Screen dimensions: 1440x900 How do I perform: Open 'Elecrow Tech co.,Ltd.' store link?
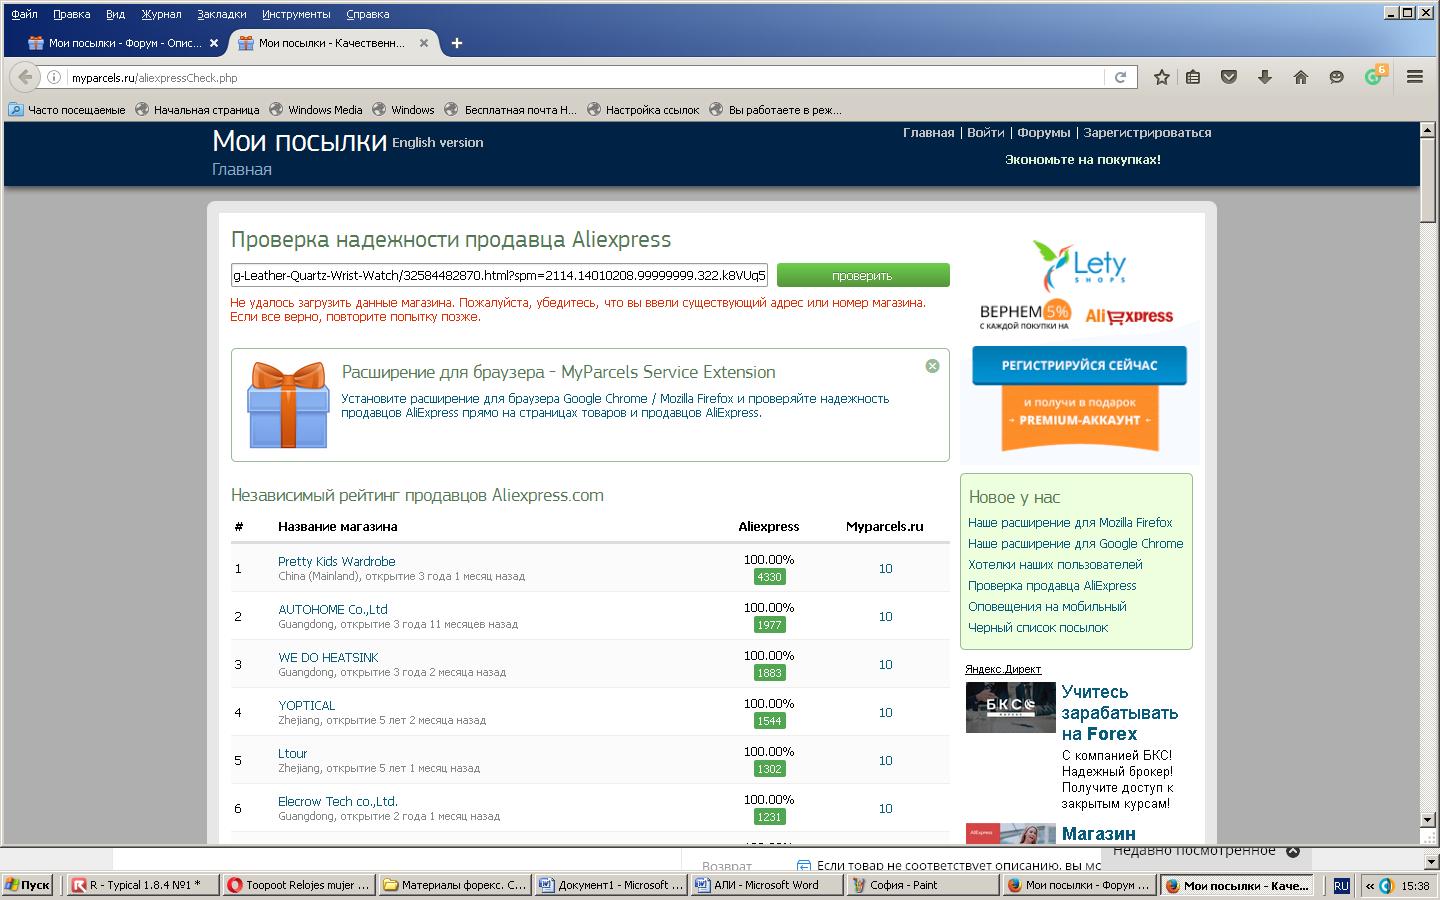point(338,801)
